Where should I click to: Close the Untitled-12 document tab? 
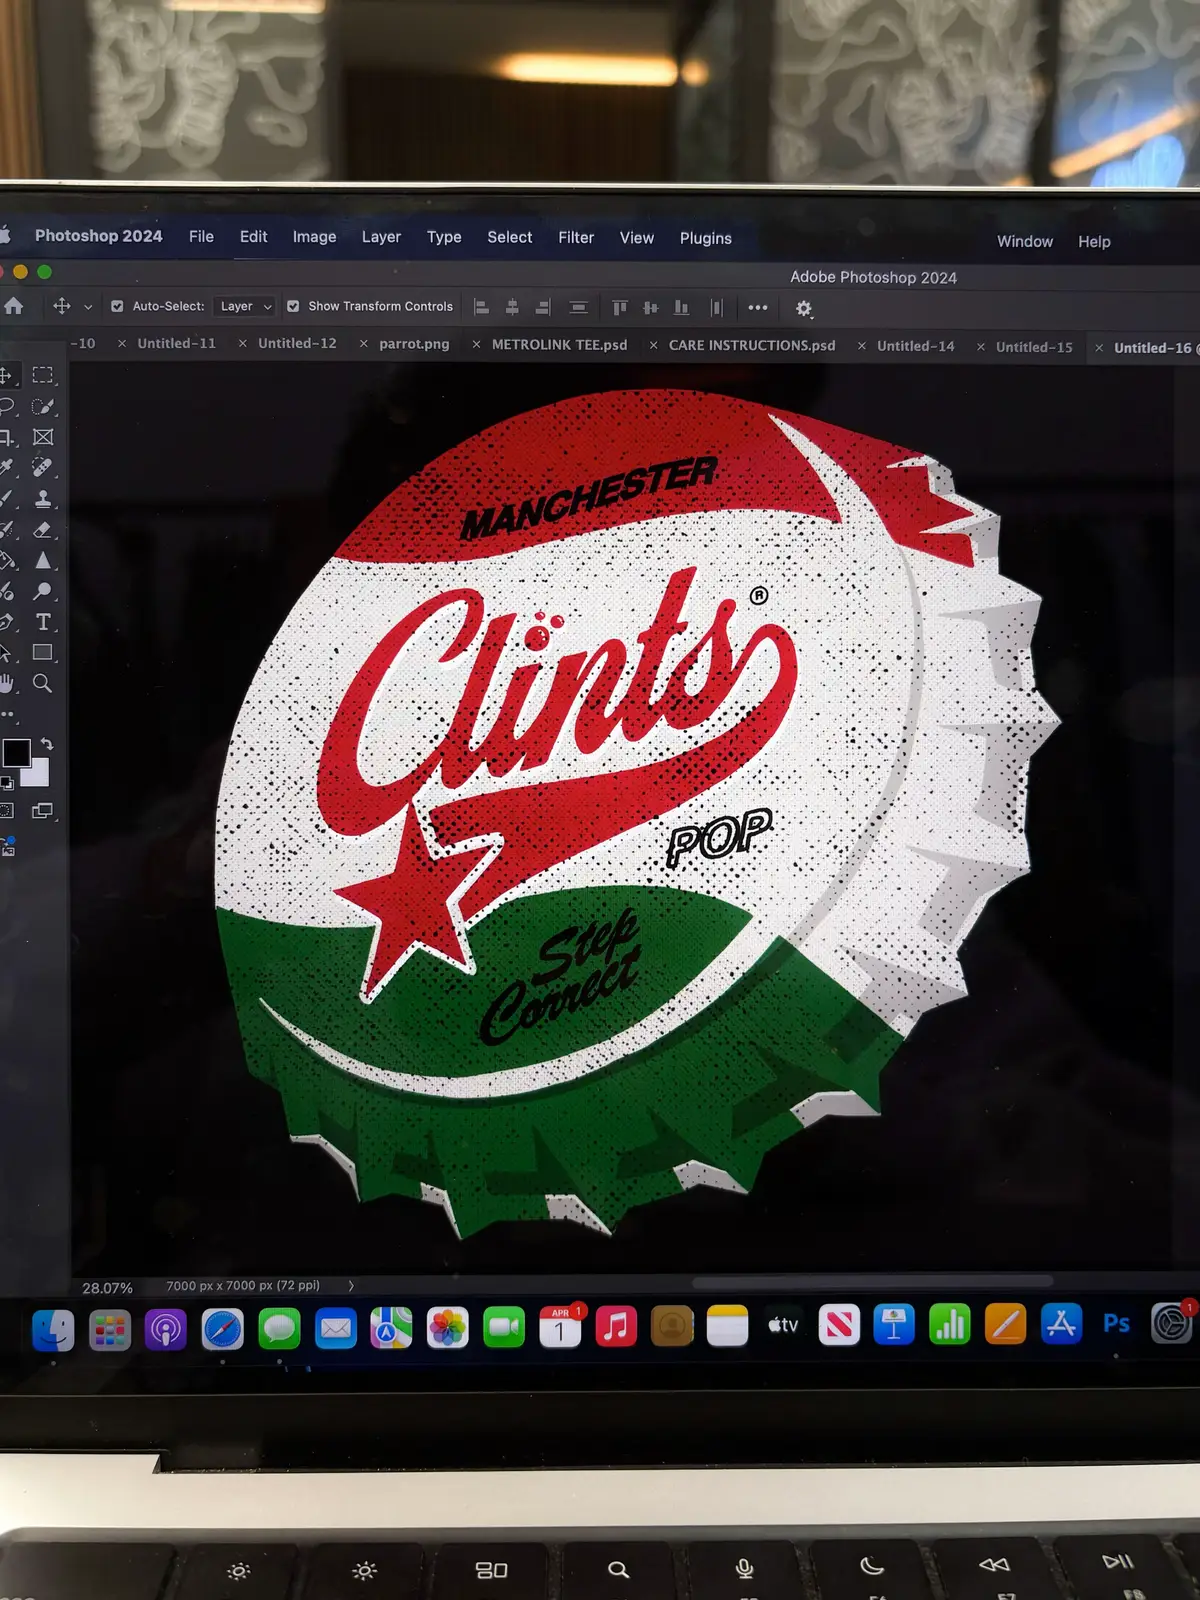(243, 343)
